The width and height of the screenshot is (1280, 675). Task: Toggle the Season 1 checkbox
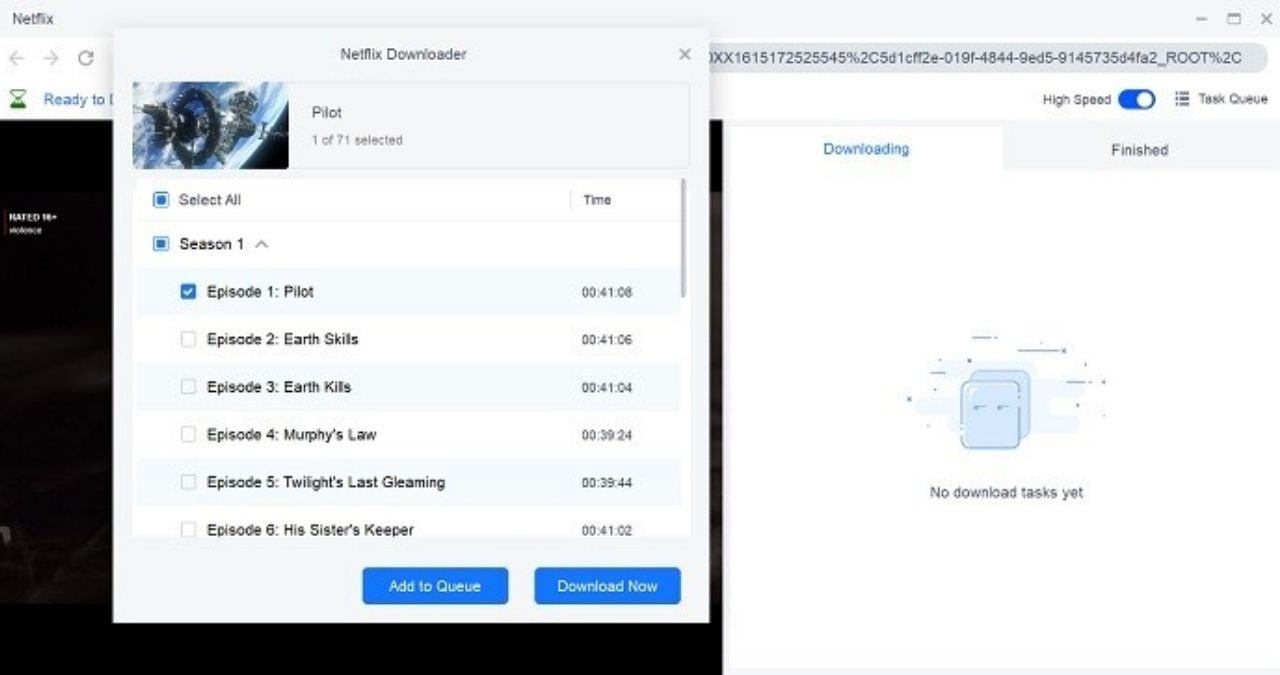click(x=161, y=244)
